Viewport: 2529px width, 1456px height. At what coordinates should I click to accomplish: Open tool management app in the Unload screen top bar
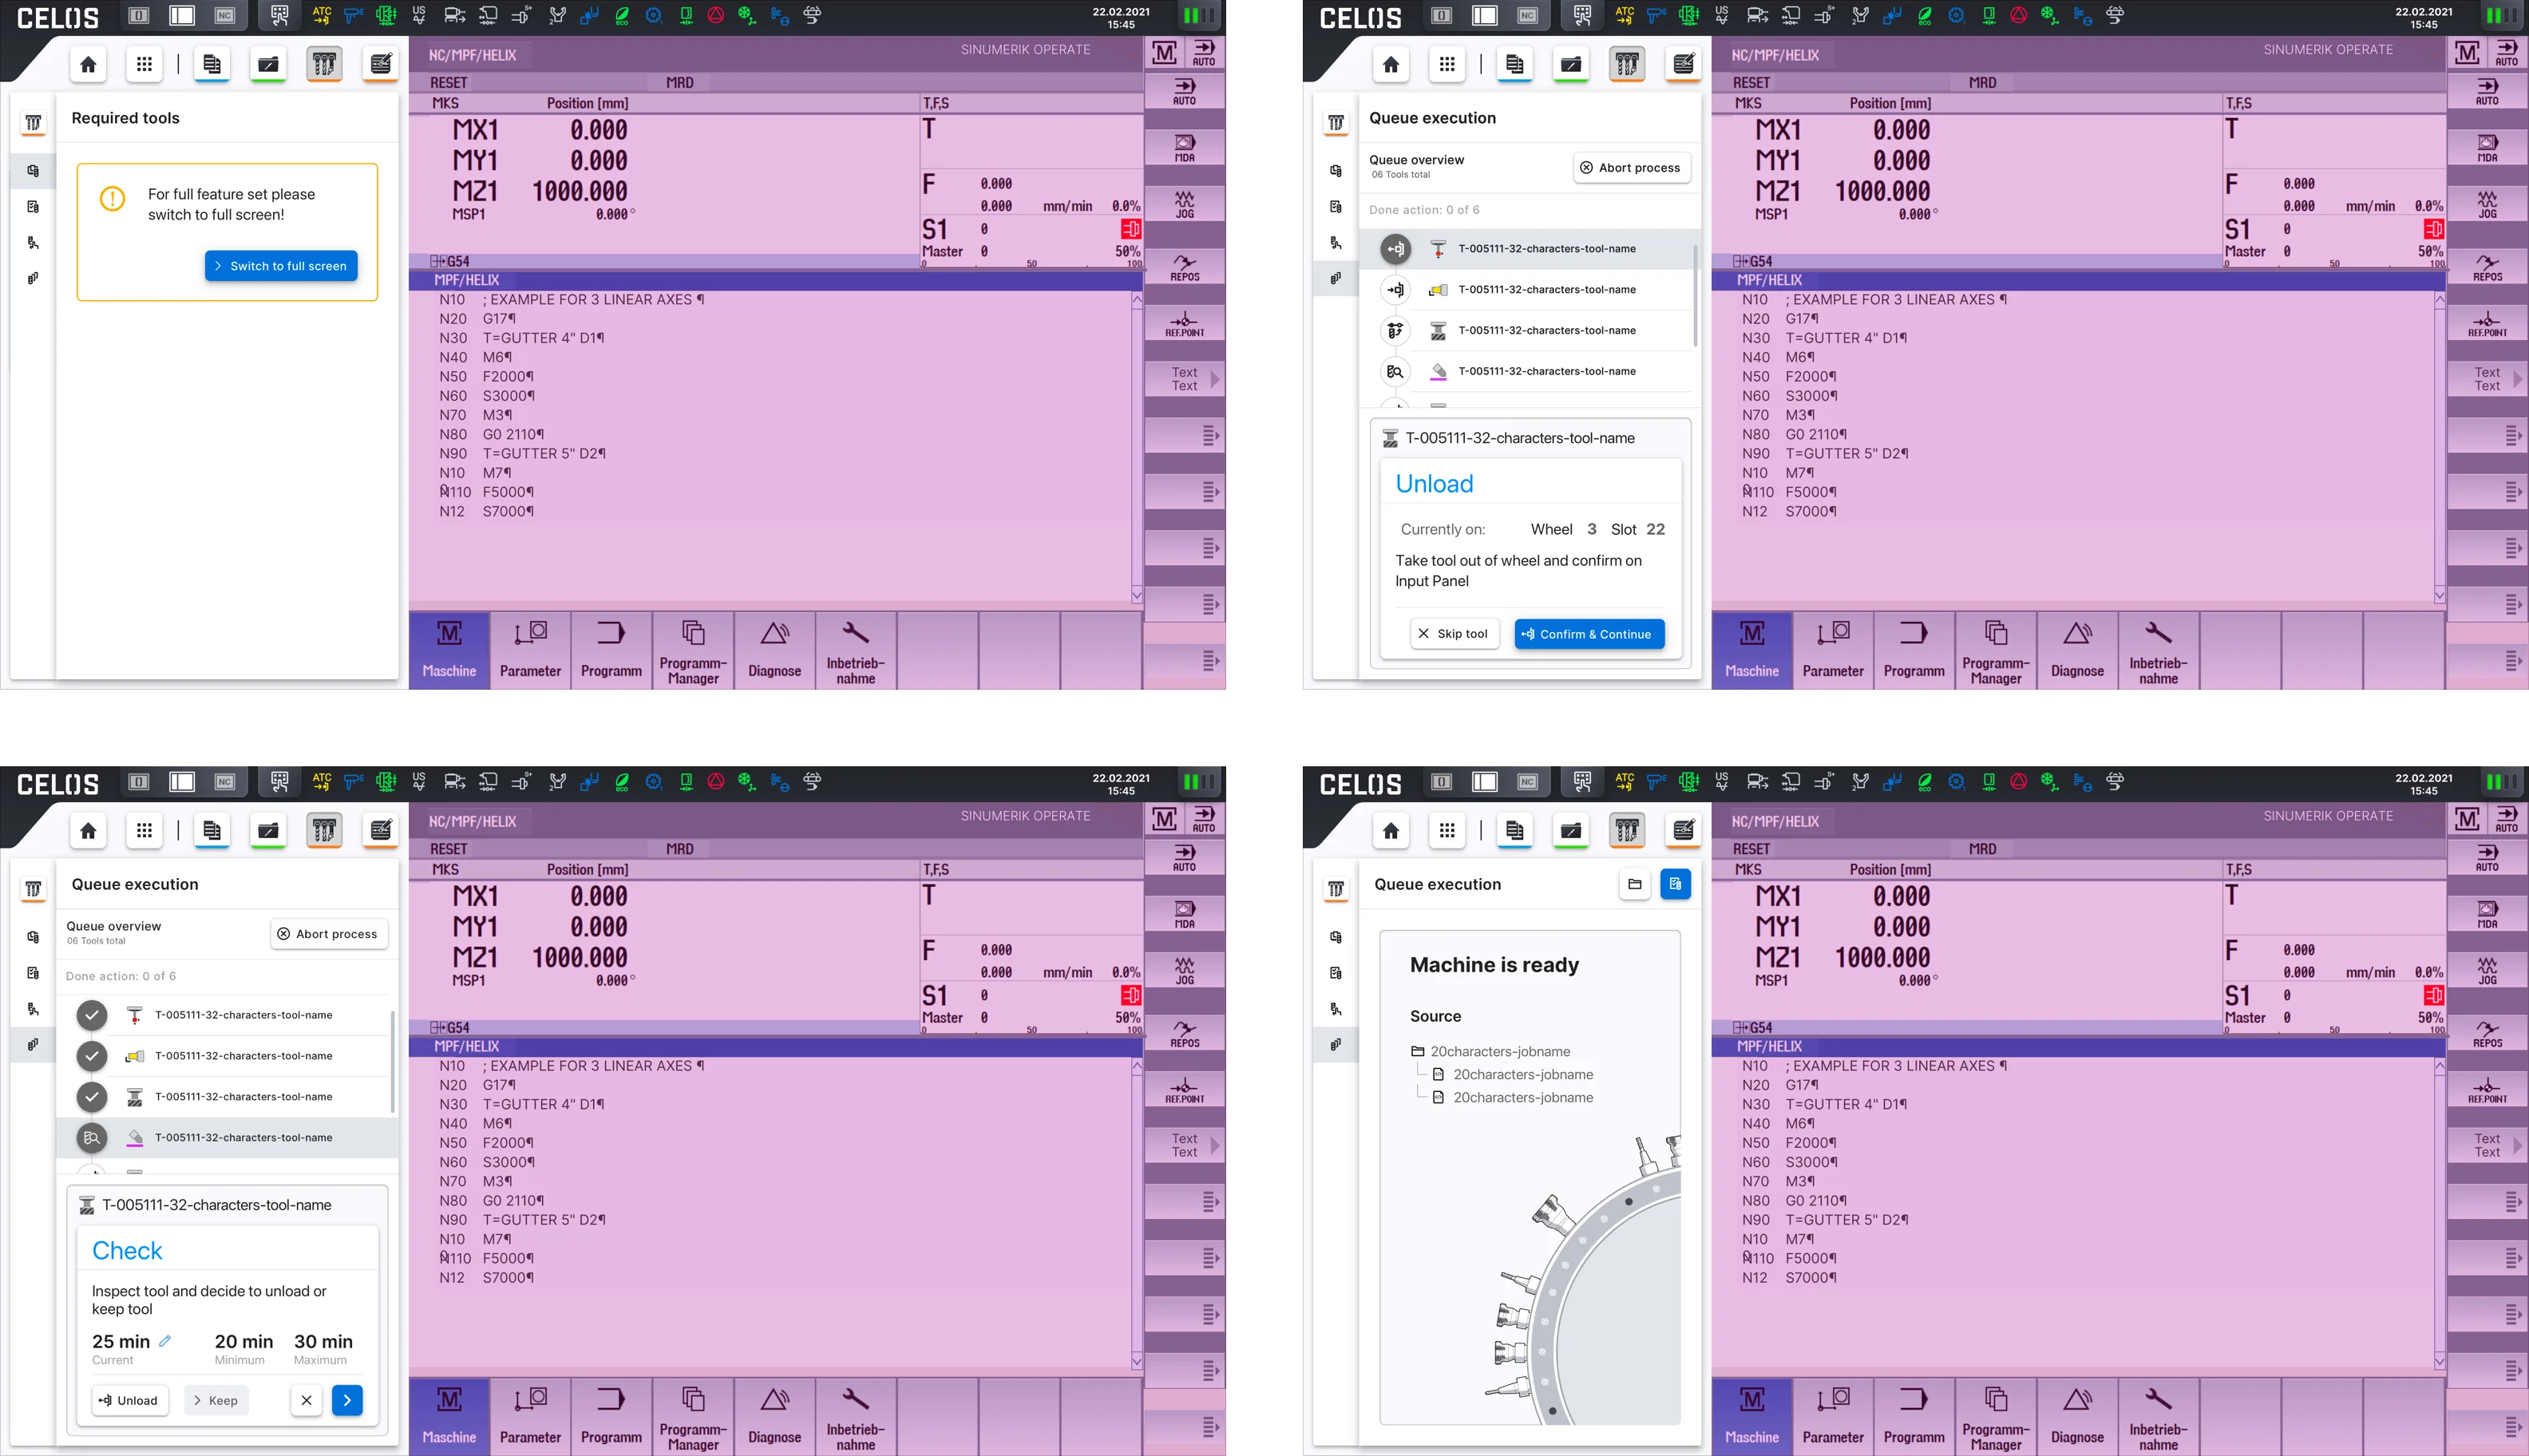tap(1627, 65)
